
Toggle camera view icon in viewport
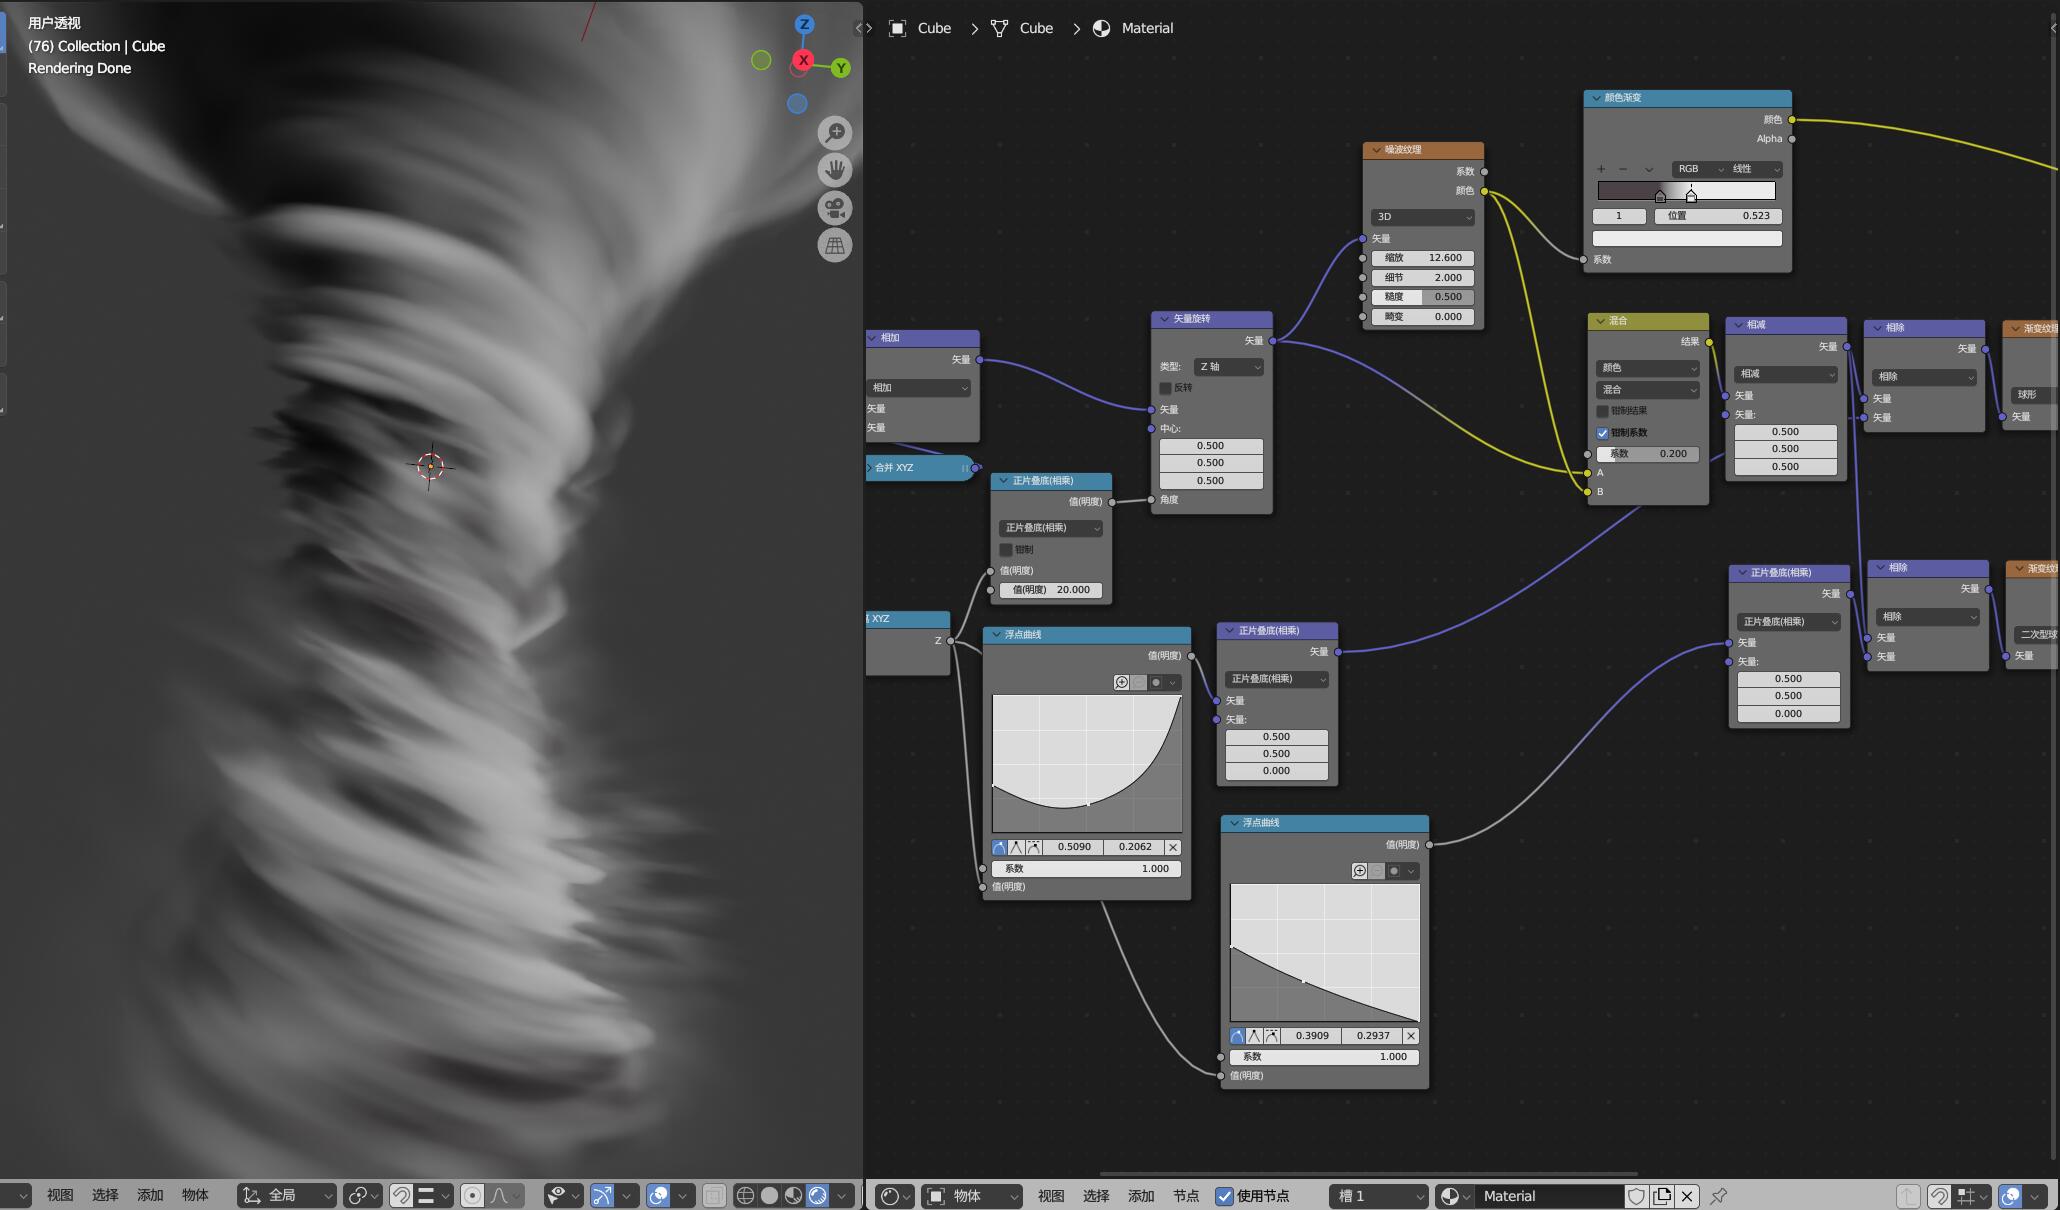[835, 208]
